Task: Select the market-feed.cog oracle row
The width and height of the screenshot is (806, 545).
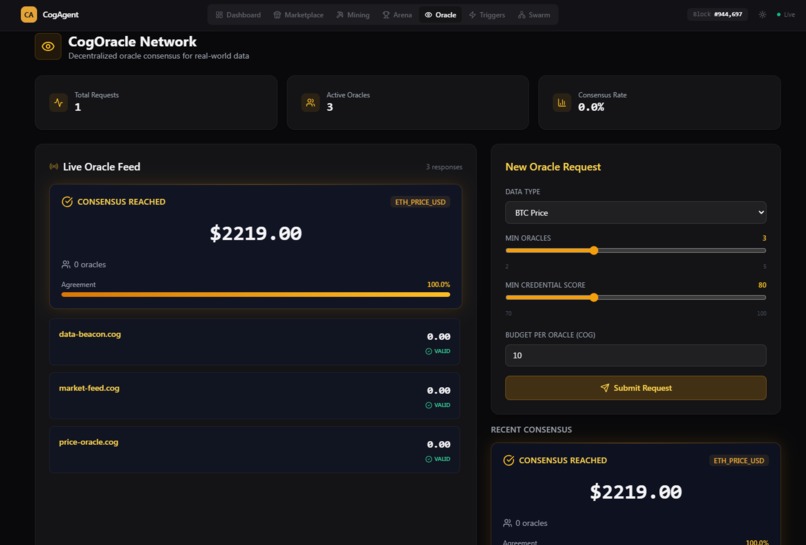Action: (254, 396)
